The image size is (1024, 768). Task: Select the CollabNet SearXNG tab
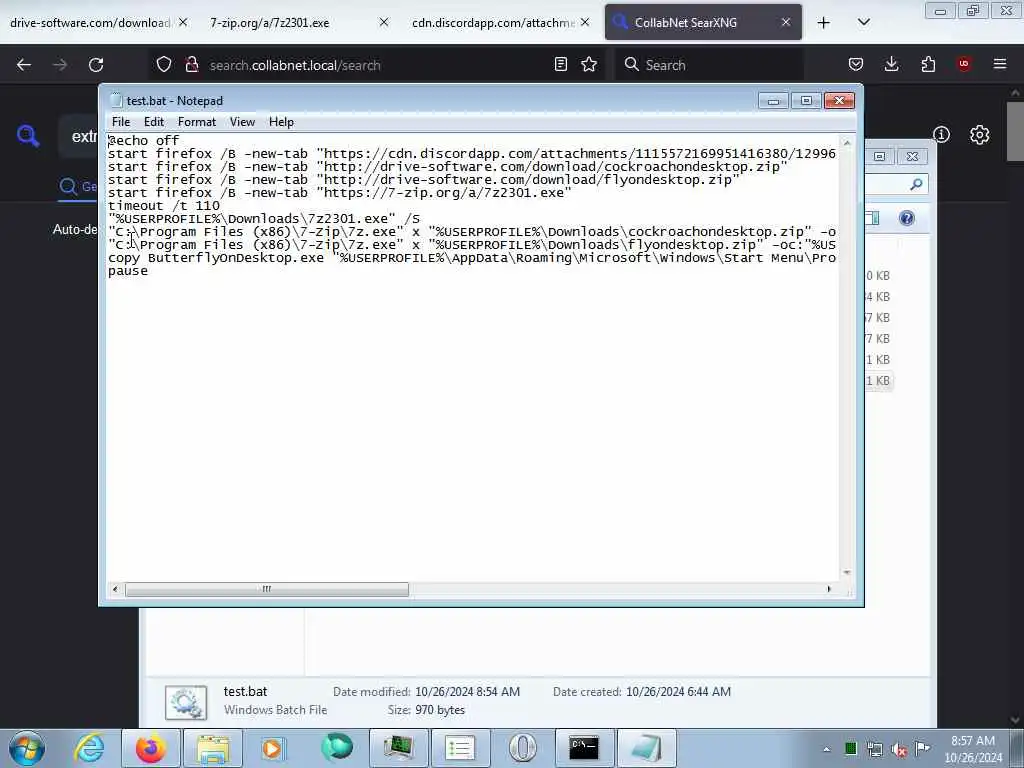pos(686,23)
